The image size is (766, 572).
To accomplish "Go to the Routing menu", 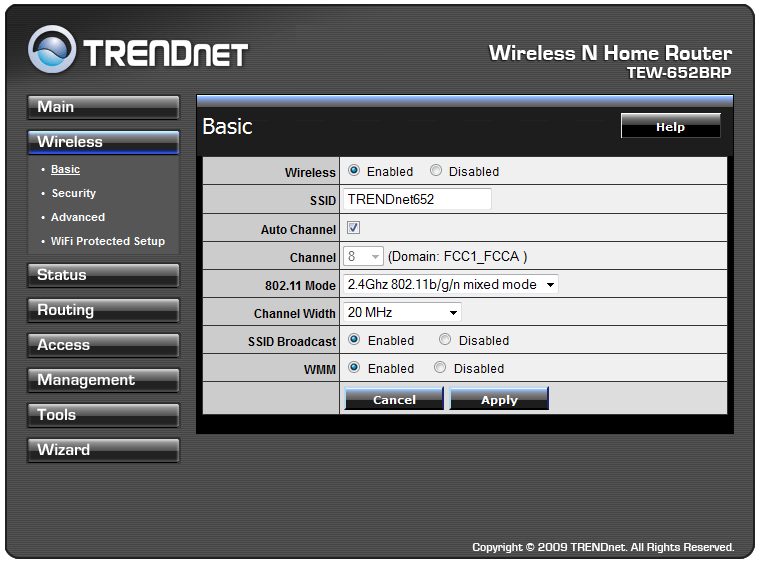I will tap(103, 310).
